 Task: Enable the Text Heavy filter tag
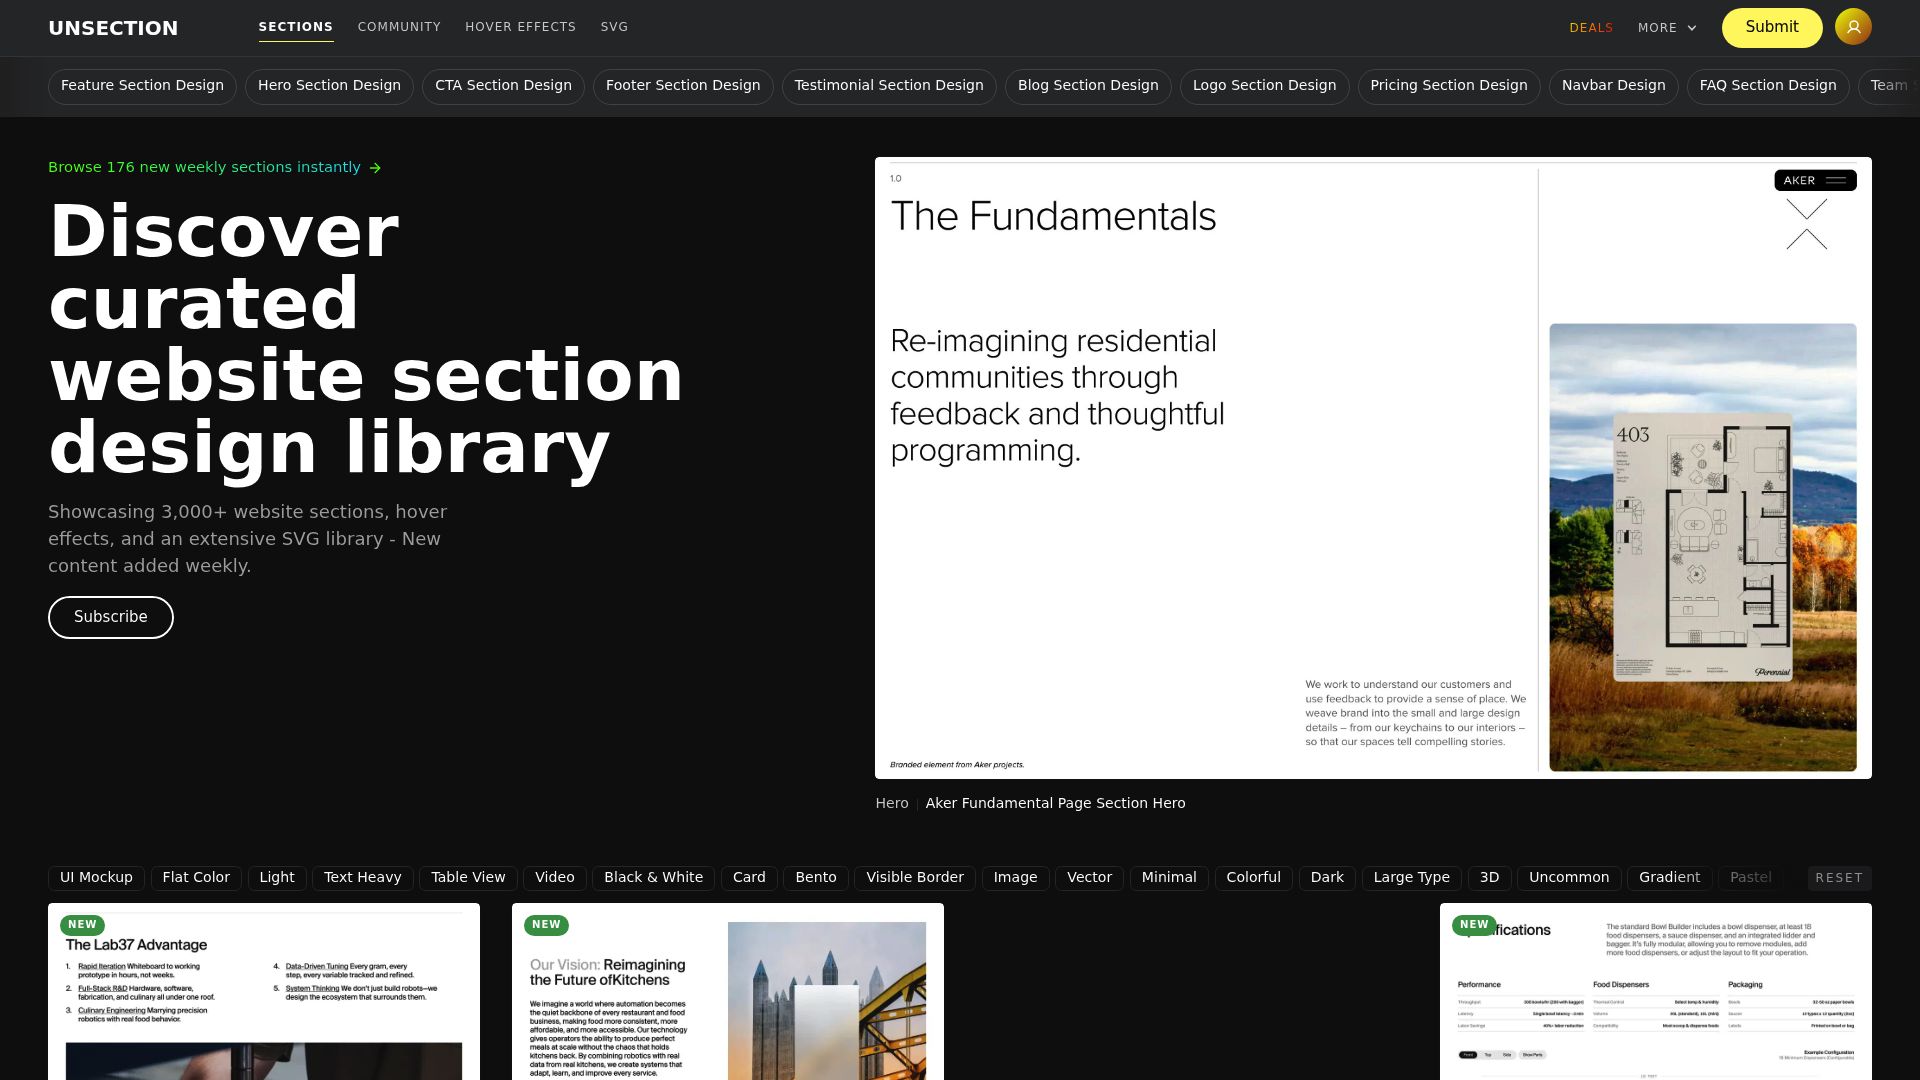(x=362, y=878)
